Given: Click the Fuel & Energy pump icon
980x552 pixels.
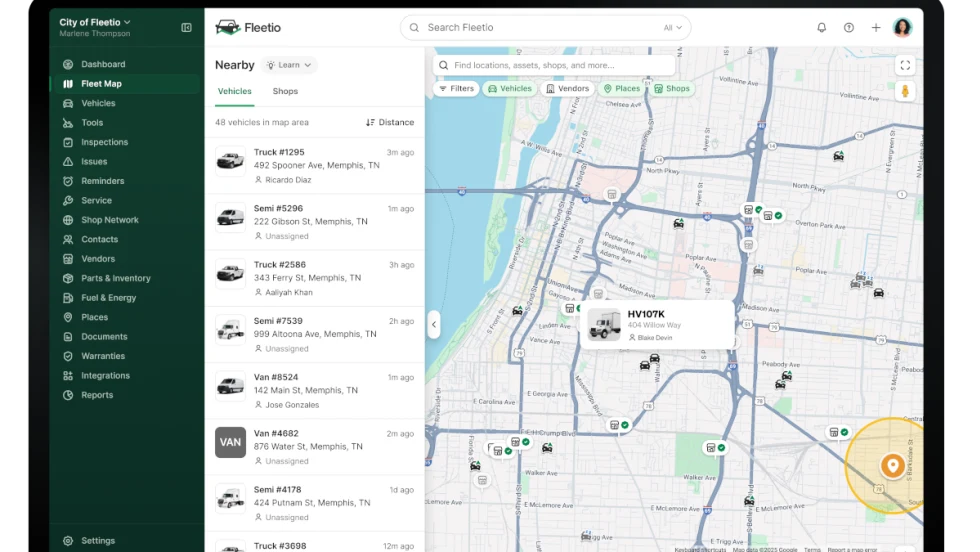Looking at the screenshot, I should [68, 298].
